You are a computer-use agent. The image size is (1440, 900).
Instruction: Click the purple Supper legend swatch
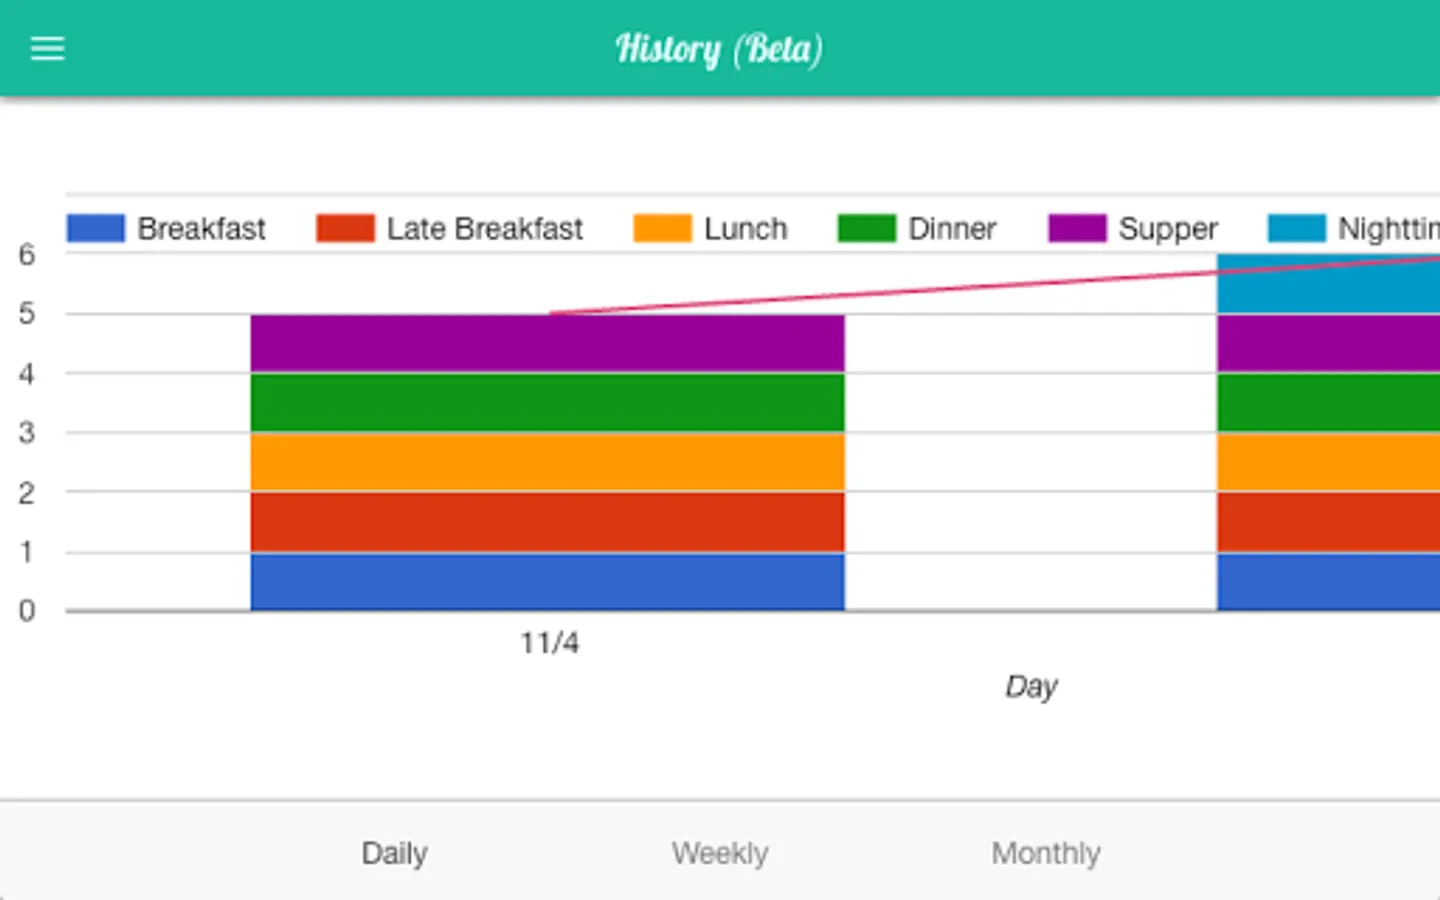coord(1077,228)
